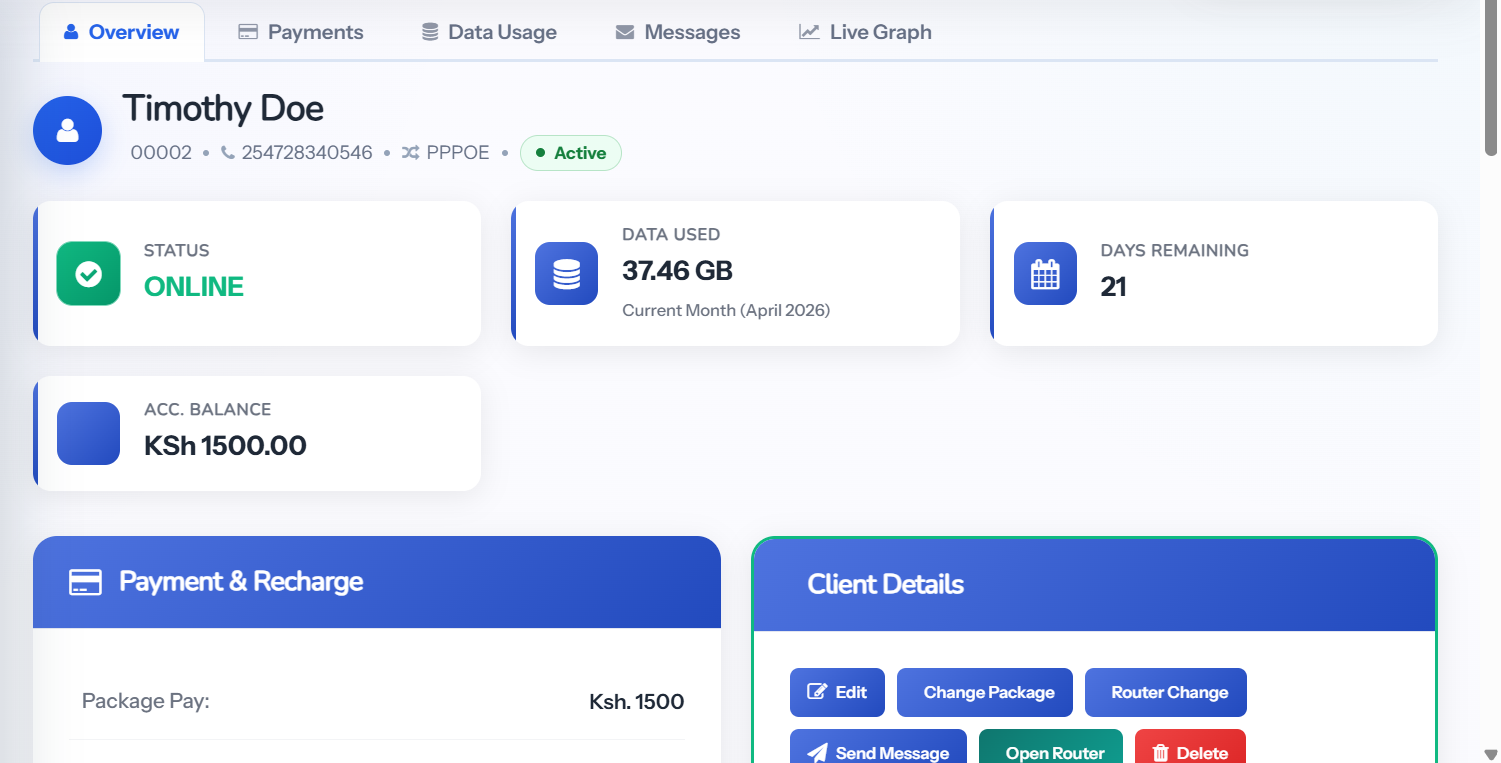
Task: Click the Change Package button
Action: click(985, 692)
